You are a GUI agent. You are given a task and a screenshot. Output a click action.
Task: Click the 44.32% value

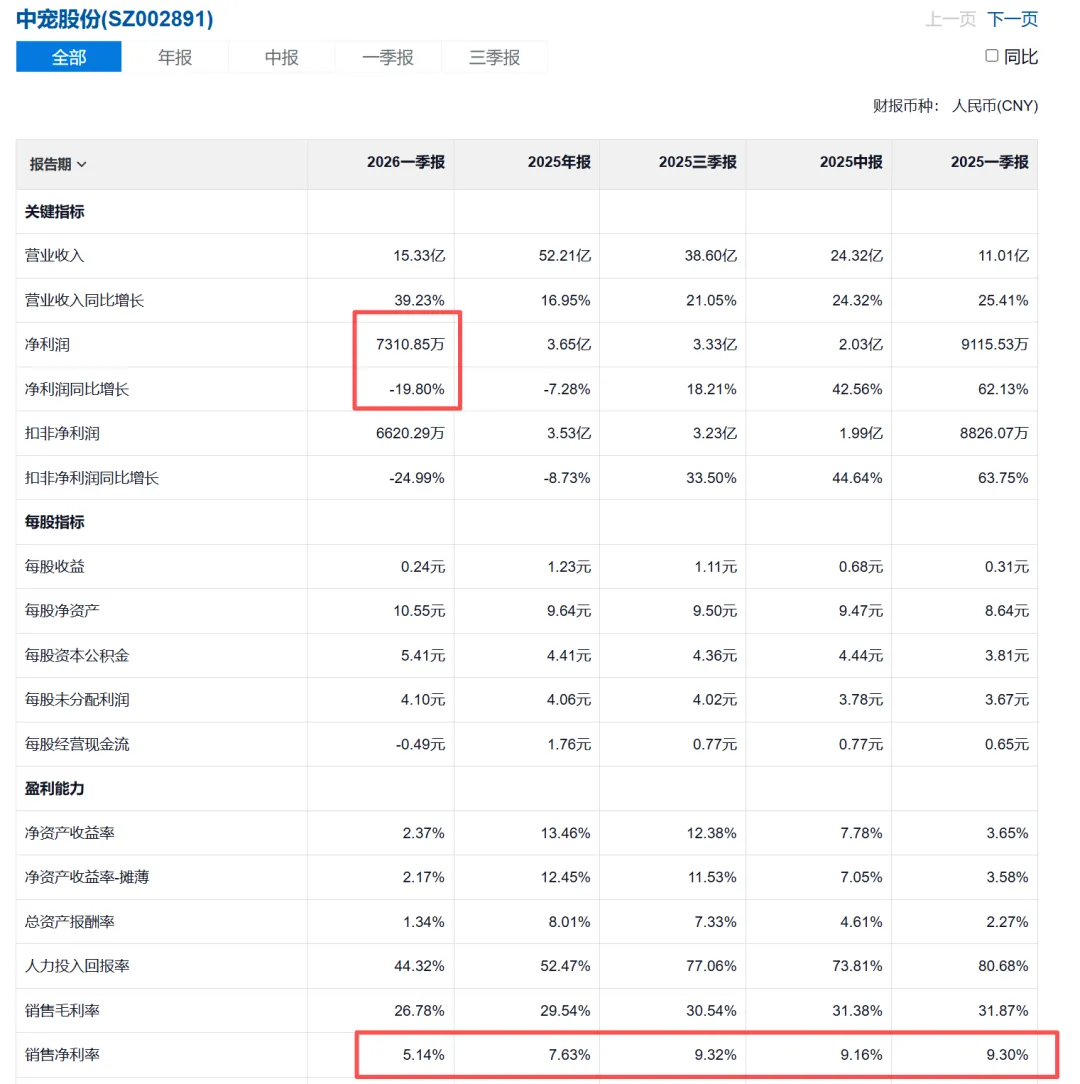[419, 966]
